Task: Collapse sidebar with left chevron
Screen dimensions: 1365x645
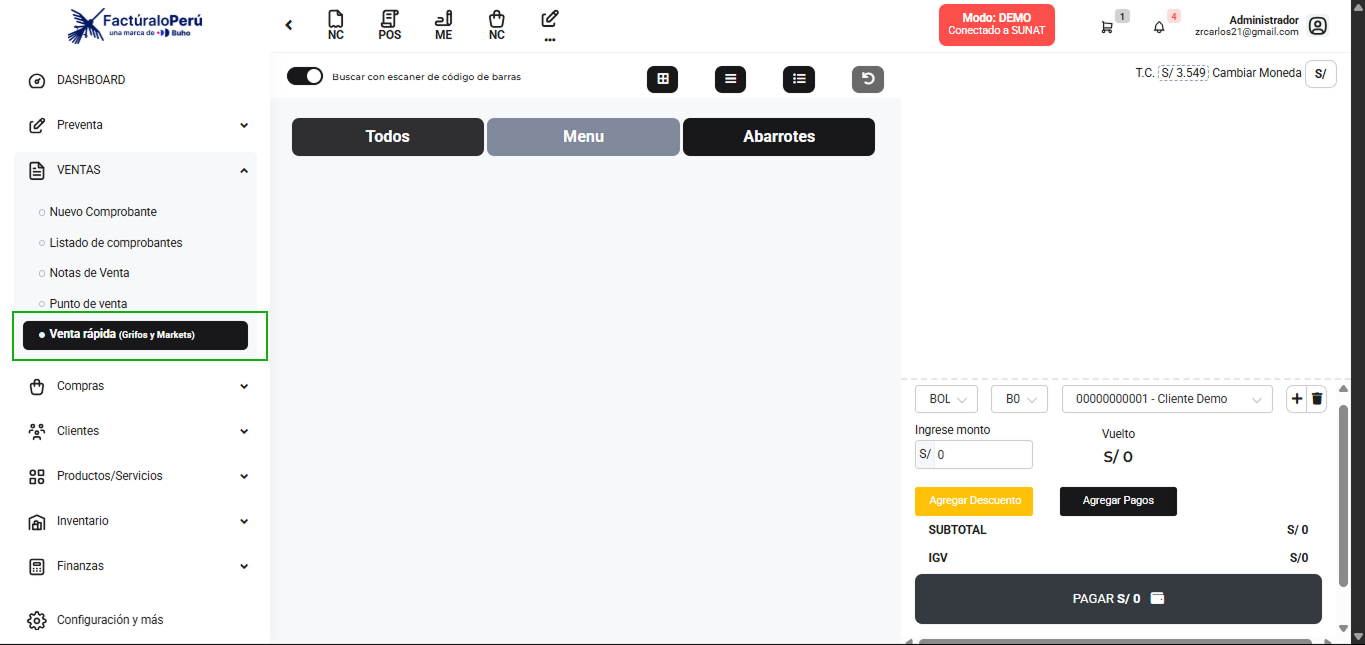Action: coord(289,26)
